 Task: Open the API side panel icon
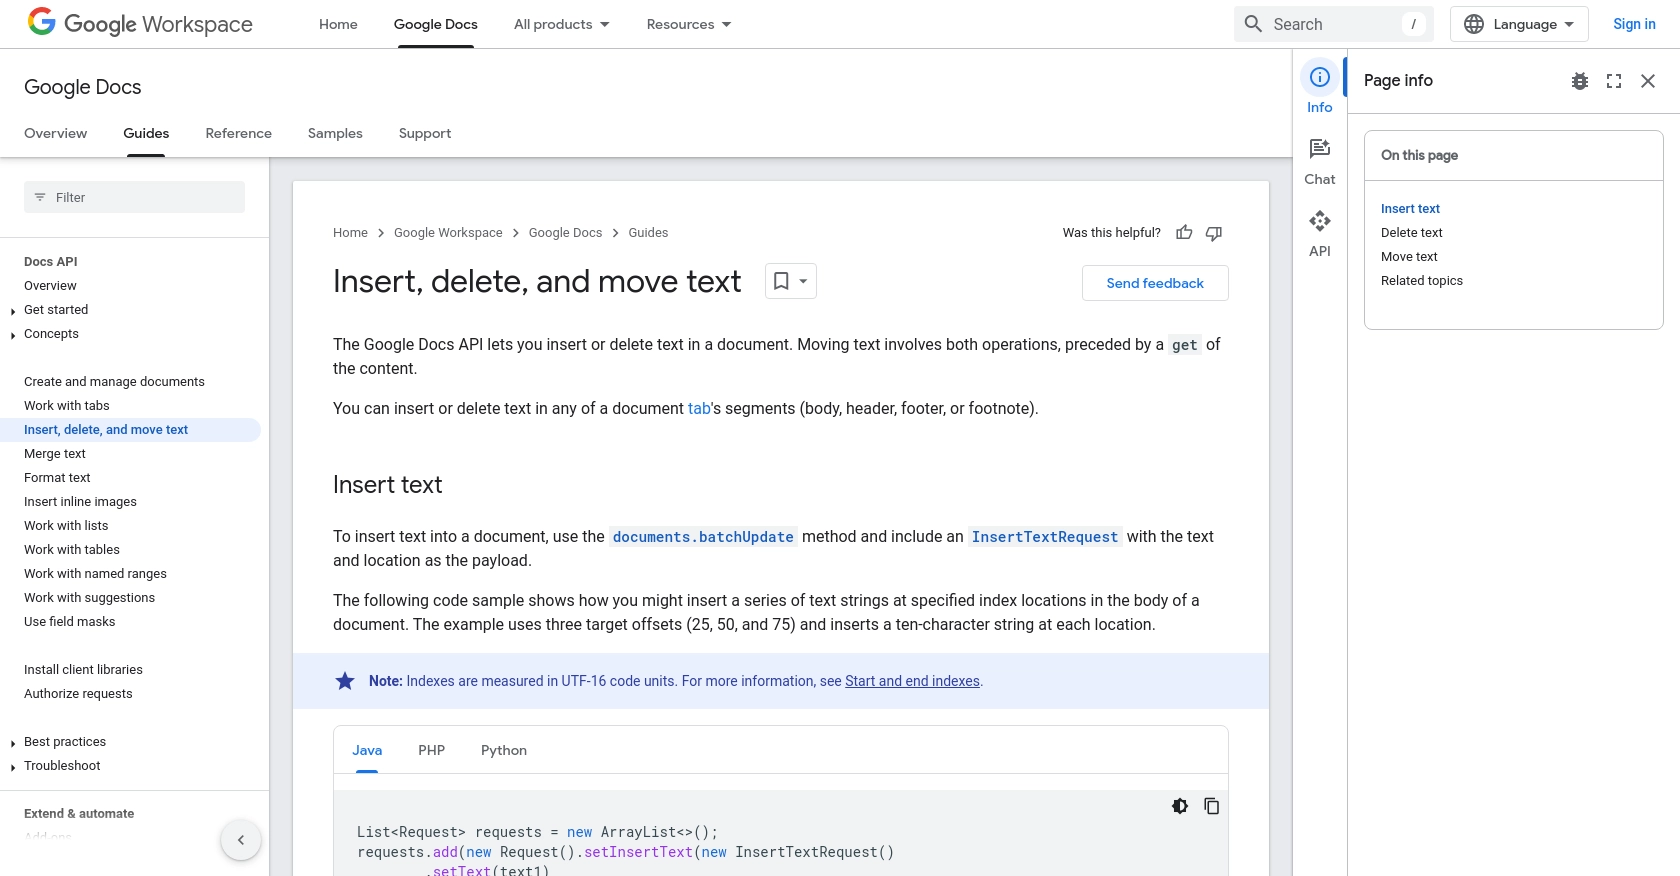tap(1320, 221)
